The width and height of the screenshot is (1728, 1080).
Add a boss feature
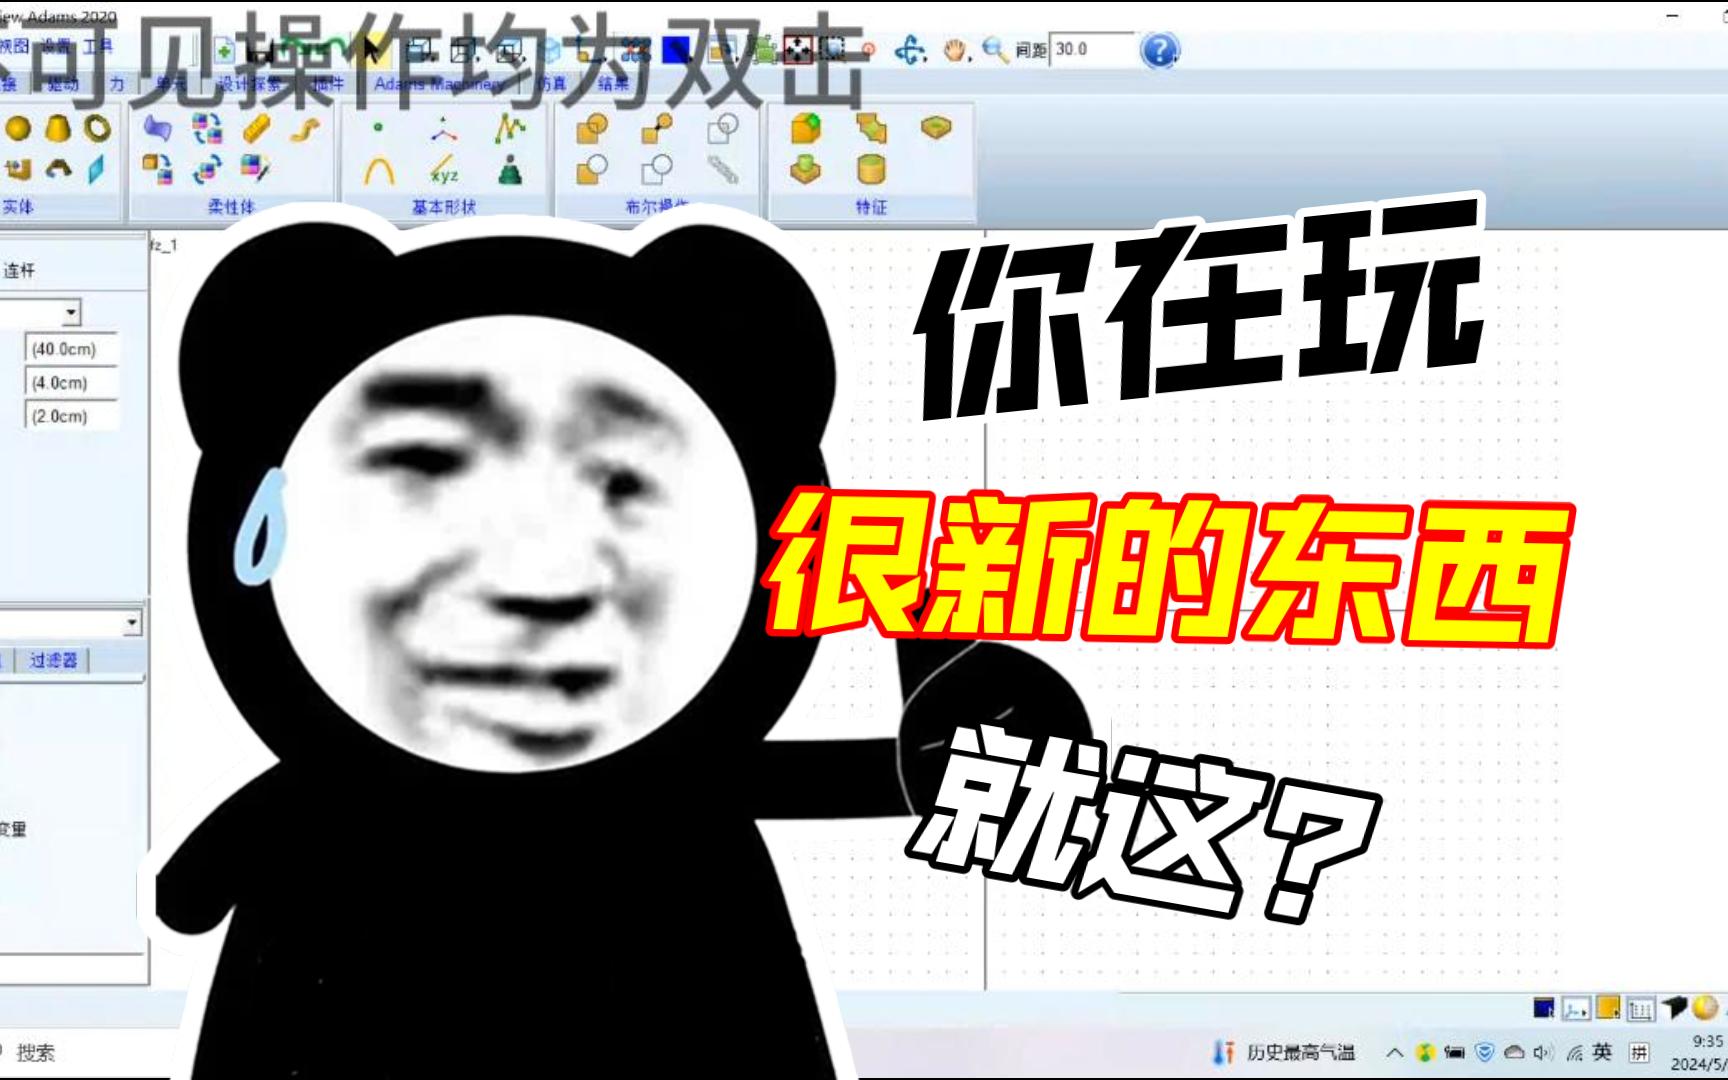point(806,170)
